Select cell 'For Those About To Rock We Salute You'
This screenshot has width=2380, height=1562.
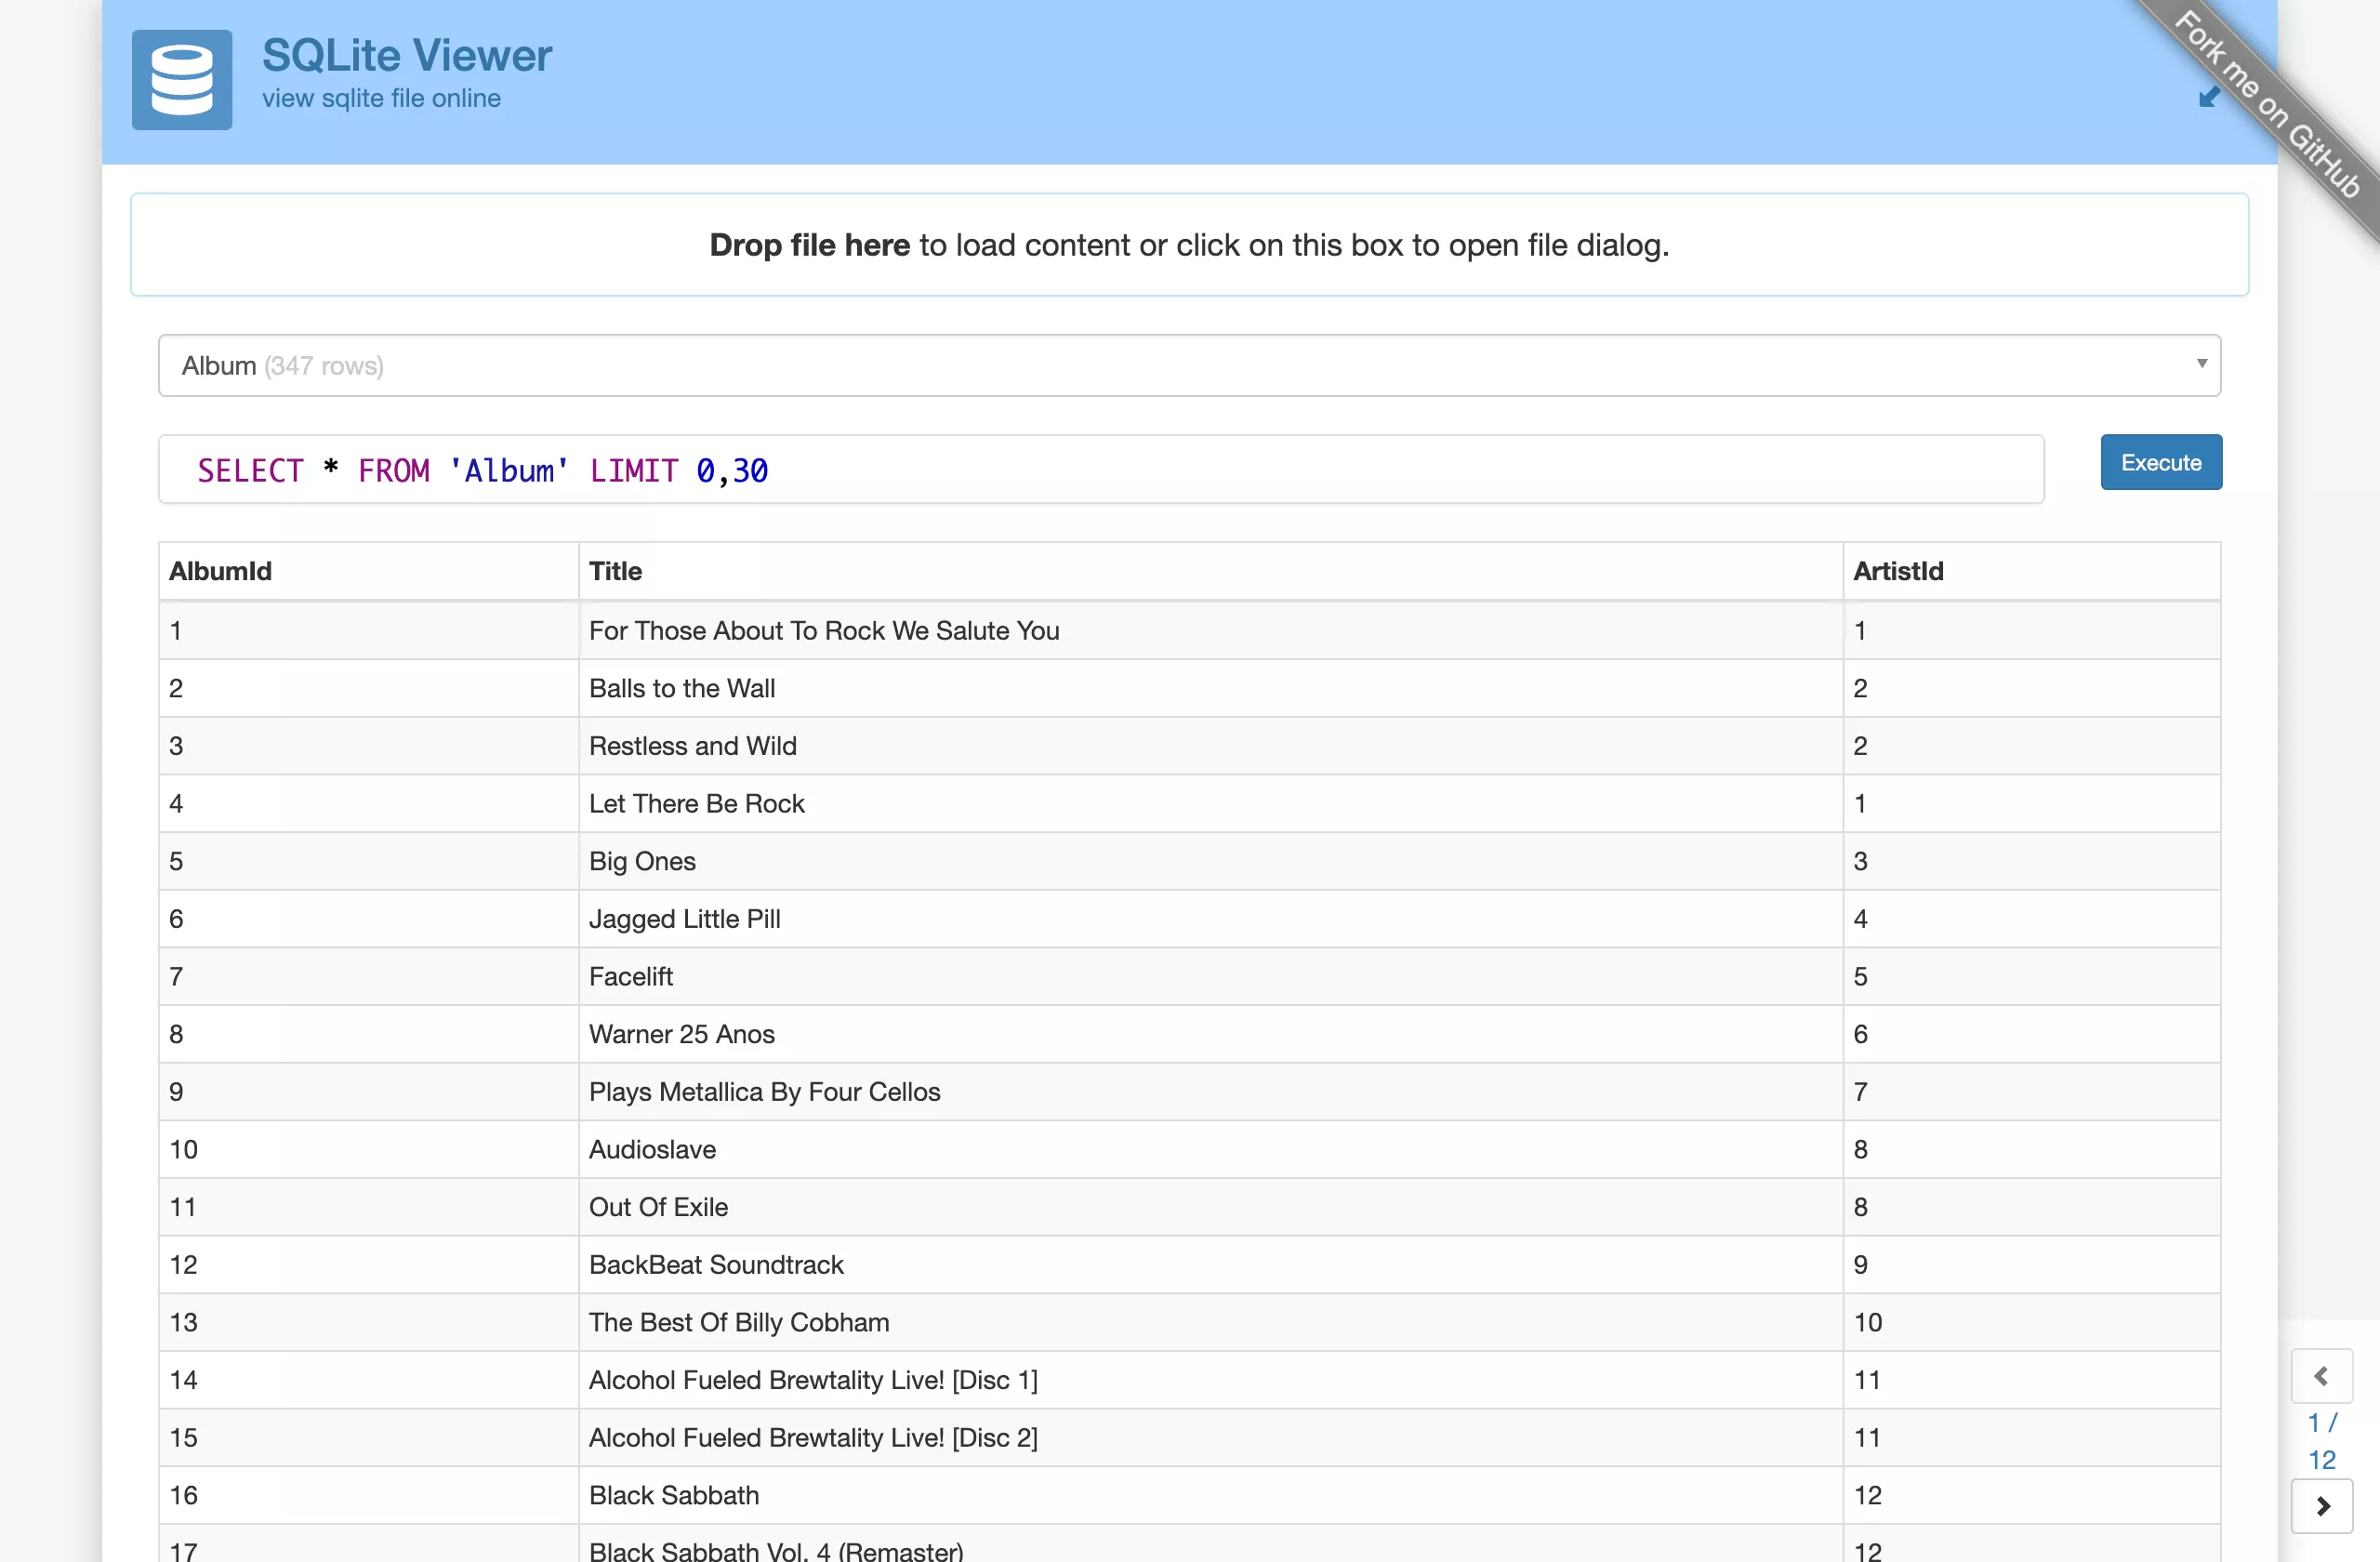(1210, 631)
